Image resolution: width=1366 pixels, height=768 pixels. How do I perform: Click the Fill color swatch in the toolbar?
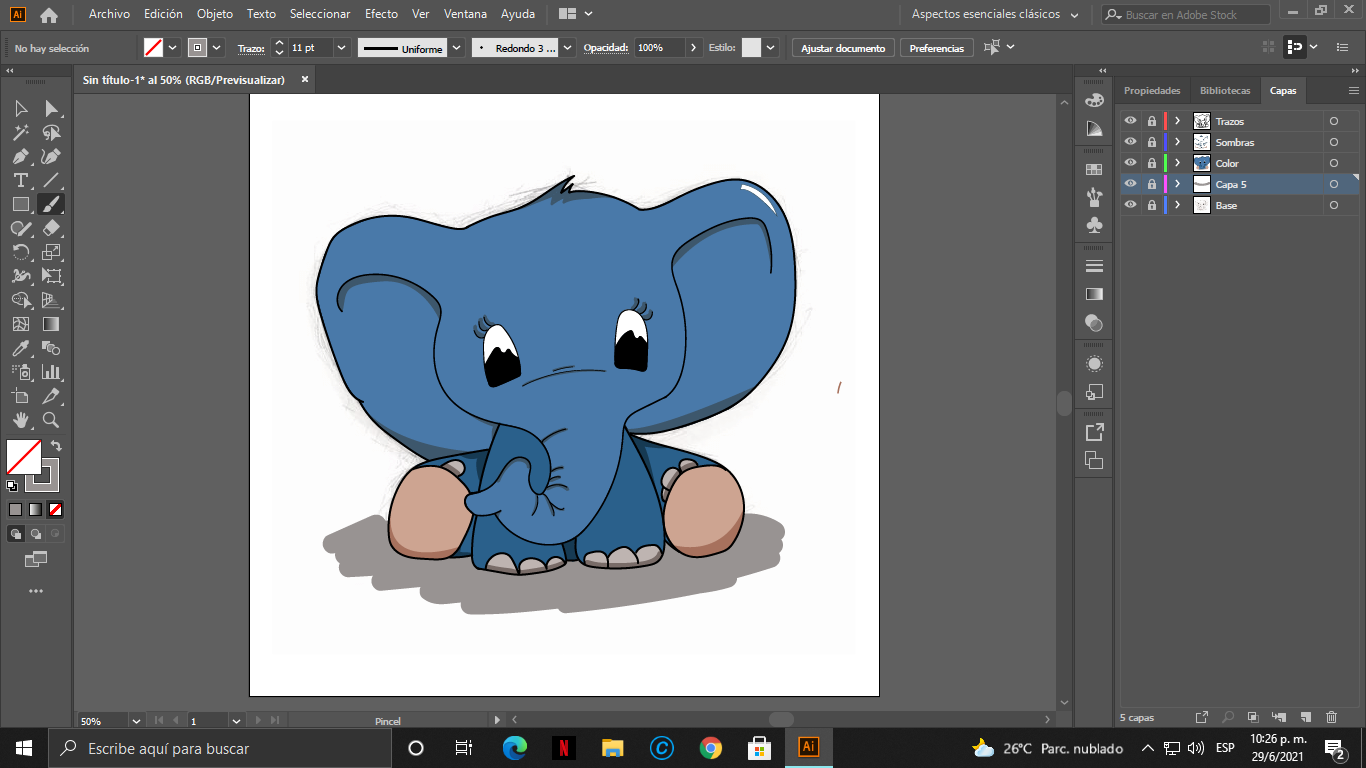point(24,457)
